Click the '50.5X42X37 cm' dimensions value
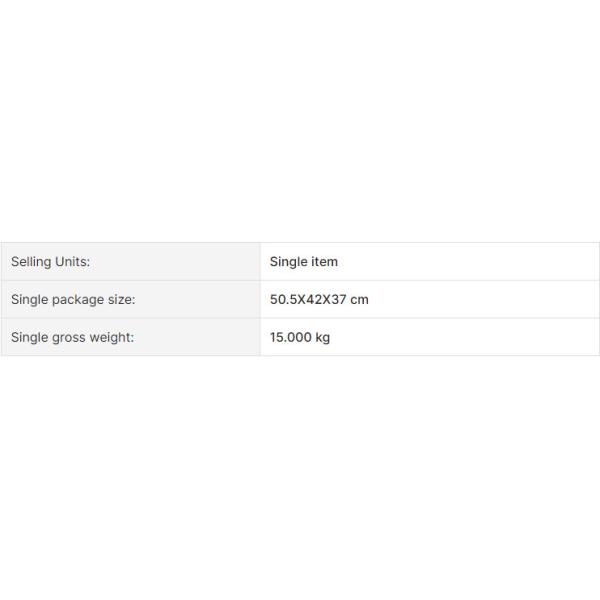The height and width of the screenshot is (600, 600). point(319,300)
